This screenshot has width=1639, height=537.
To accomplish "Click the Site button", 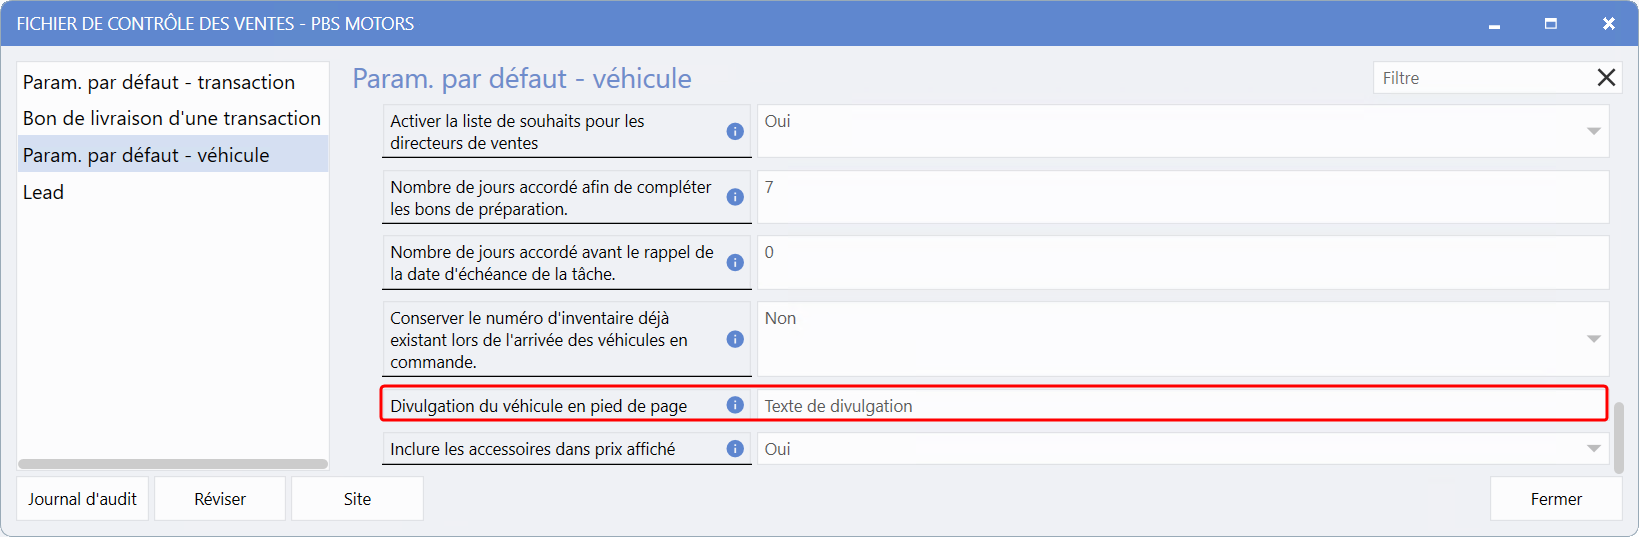I will click(x=357, y=499).
